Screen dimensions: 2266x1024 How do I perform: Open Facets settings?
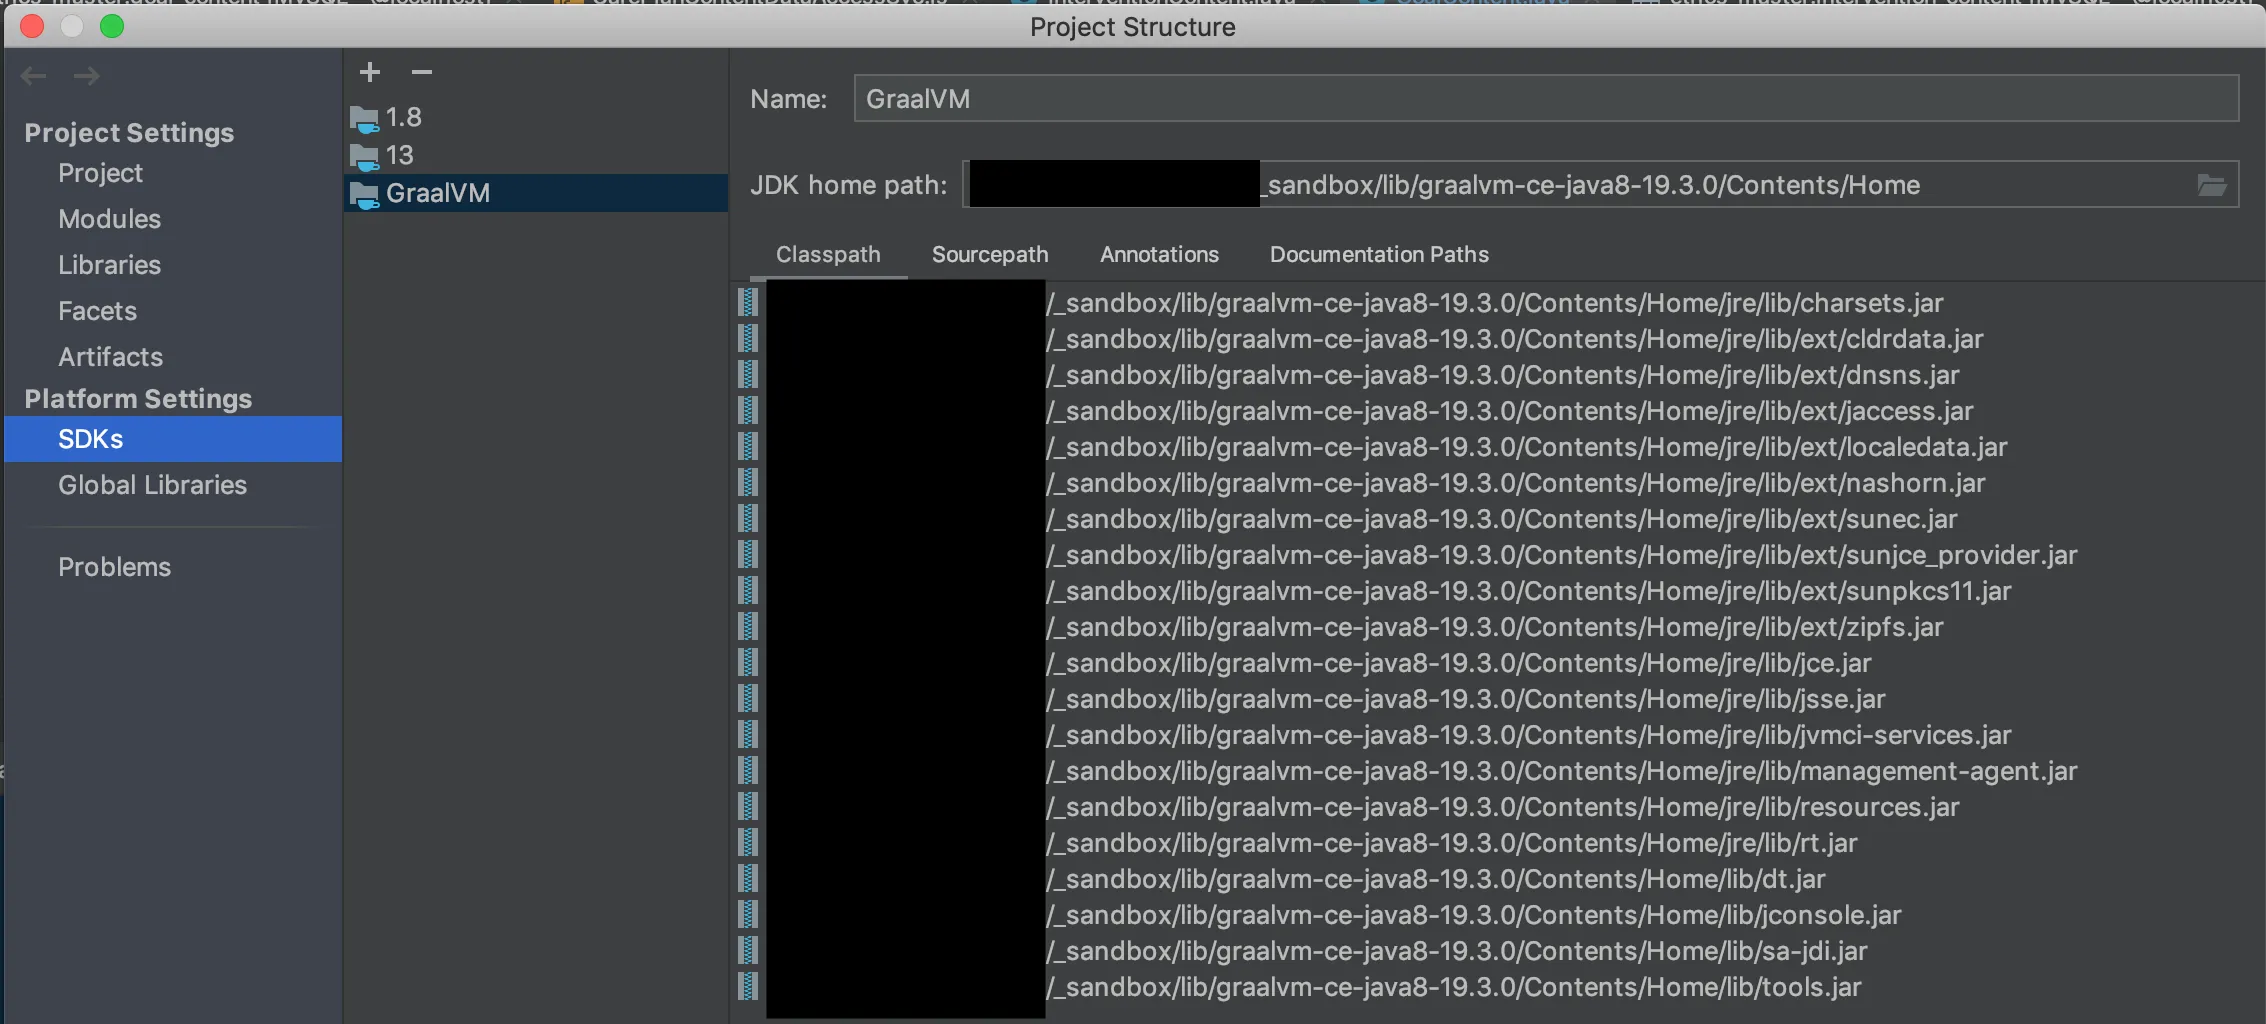pos(97,311)
